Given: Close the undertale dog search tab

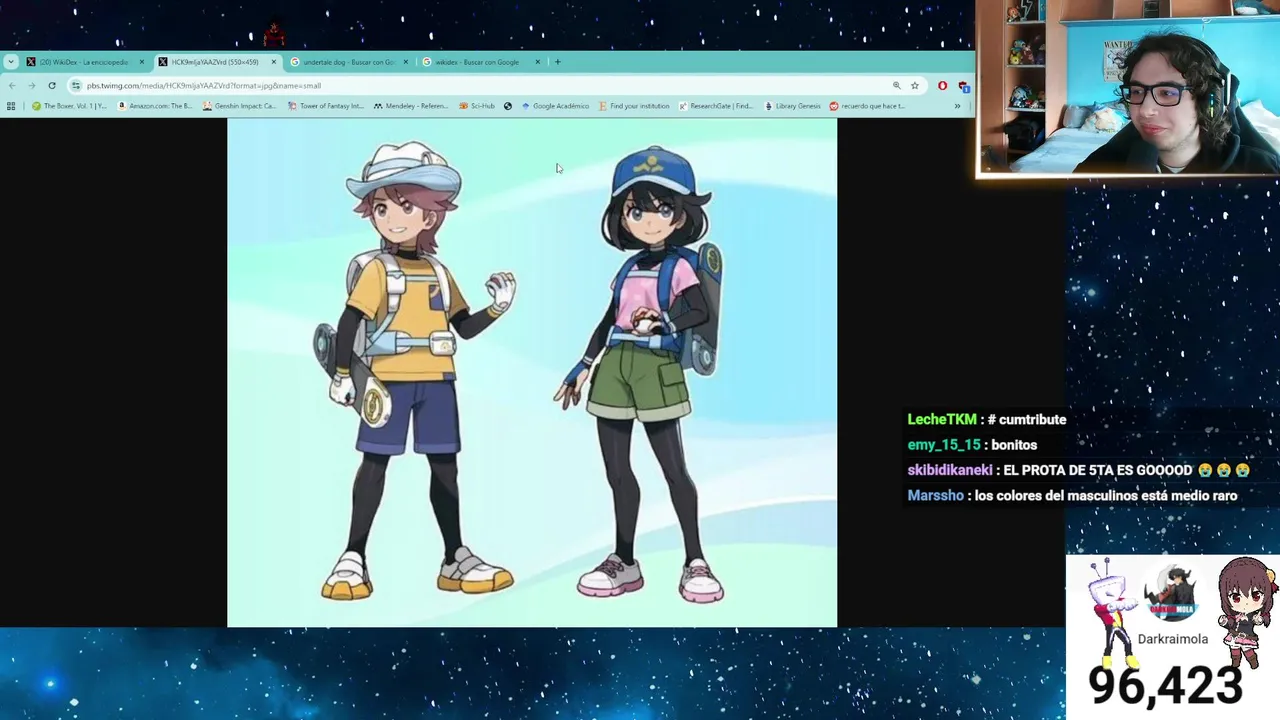Looking at the screenshot, I should click(x=405, y=62).
